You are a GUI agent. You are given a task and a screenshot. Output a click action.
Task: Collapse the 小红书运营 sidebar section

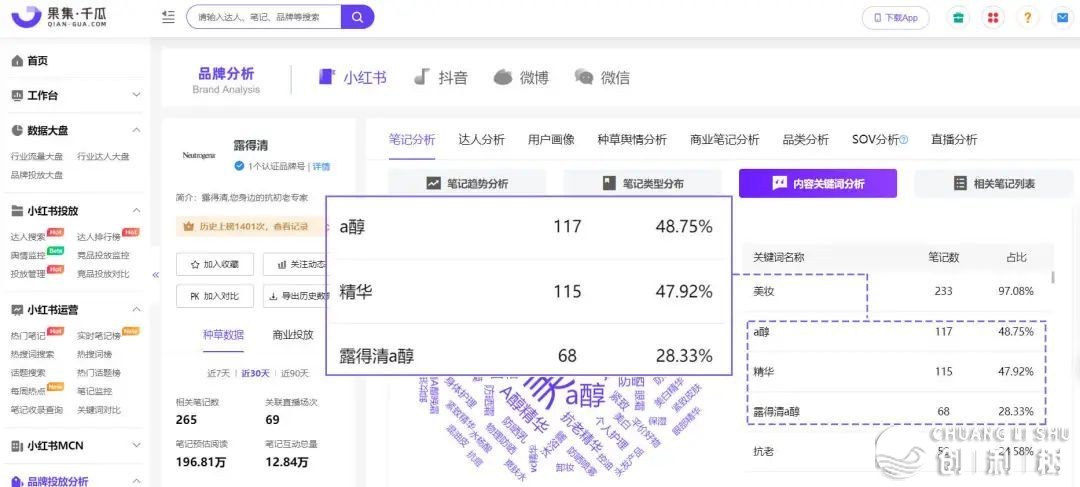tap(136, 309)
